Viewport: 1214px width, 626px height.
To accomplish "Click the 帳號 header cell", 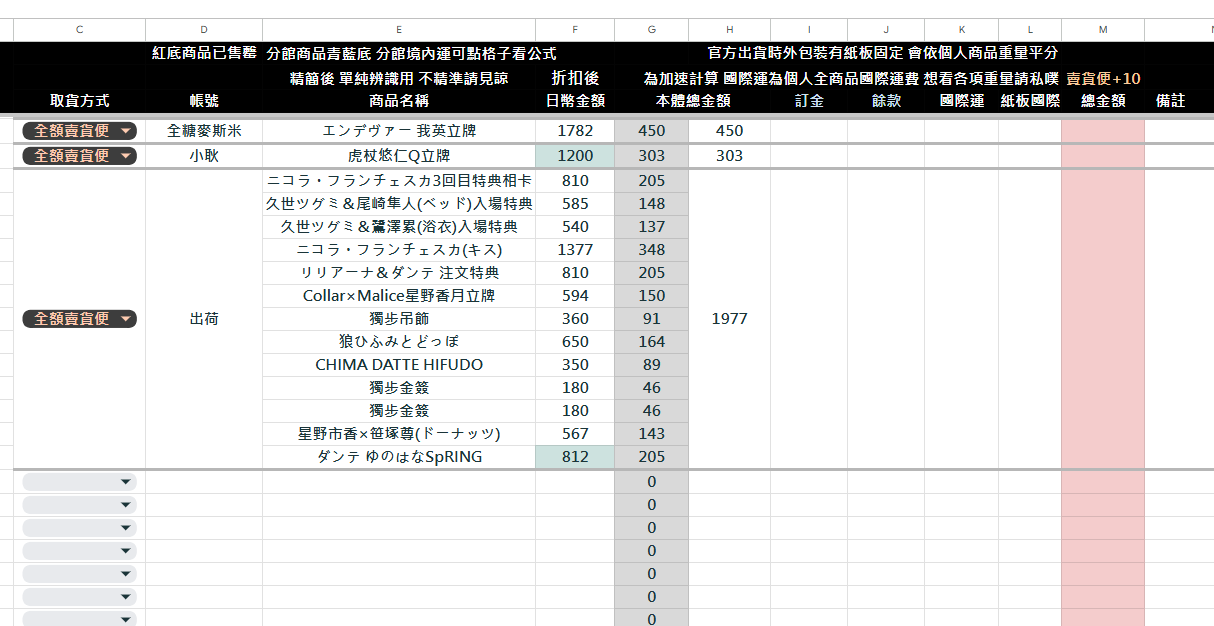I will 204,101.
